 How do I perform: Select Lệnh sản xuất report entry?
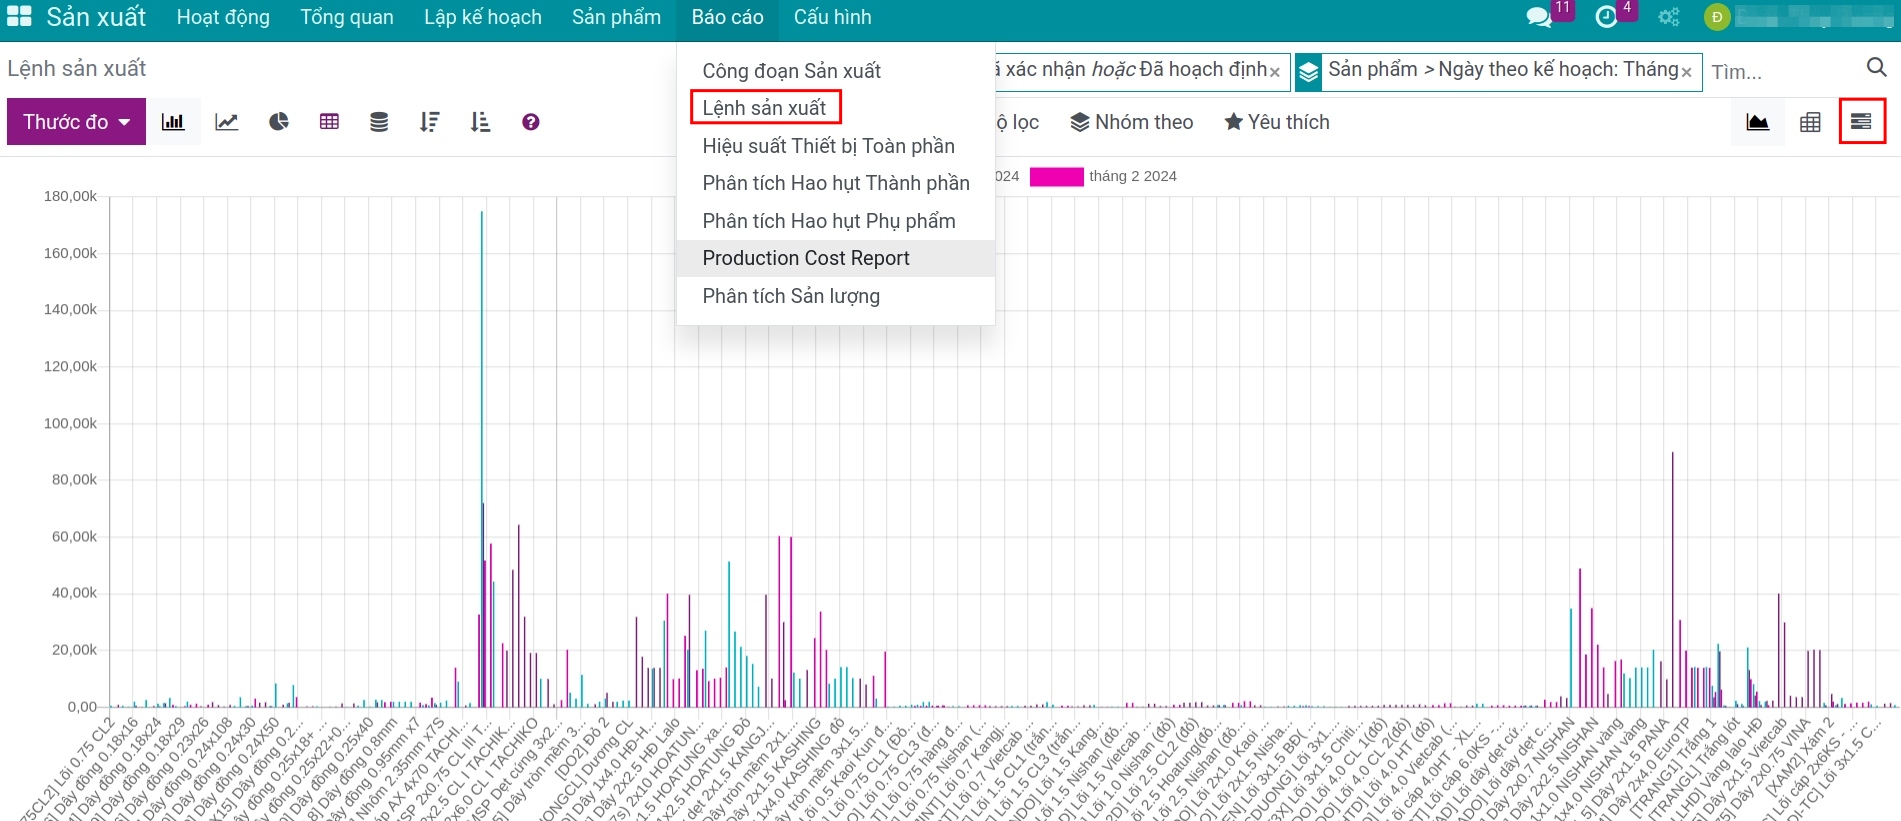pyautogui.click(x=835, y=108)
